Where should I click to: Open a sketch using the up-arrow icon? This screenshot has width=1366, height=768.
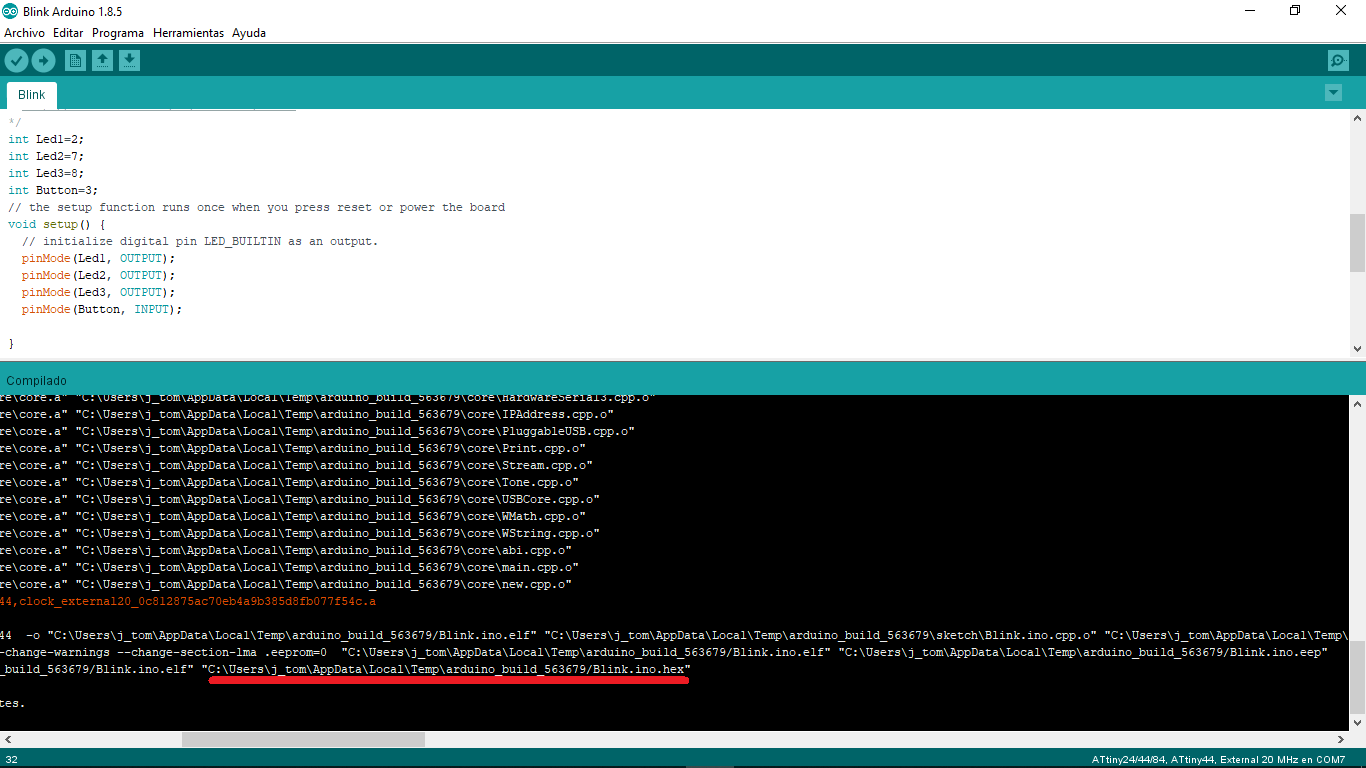point(102,61)
